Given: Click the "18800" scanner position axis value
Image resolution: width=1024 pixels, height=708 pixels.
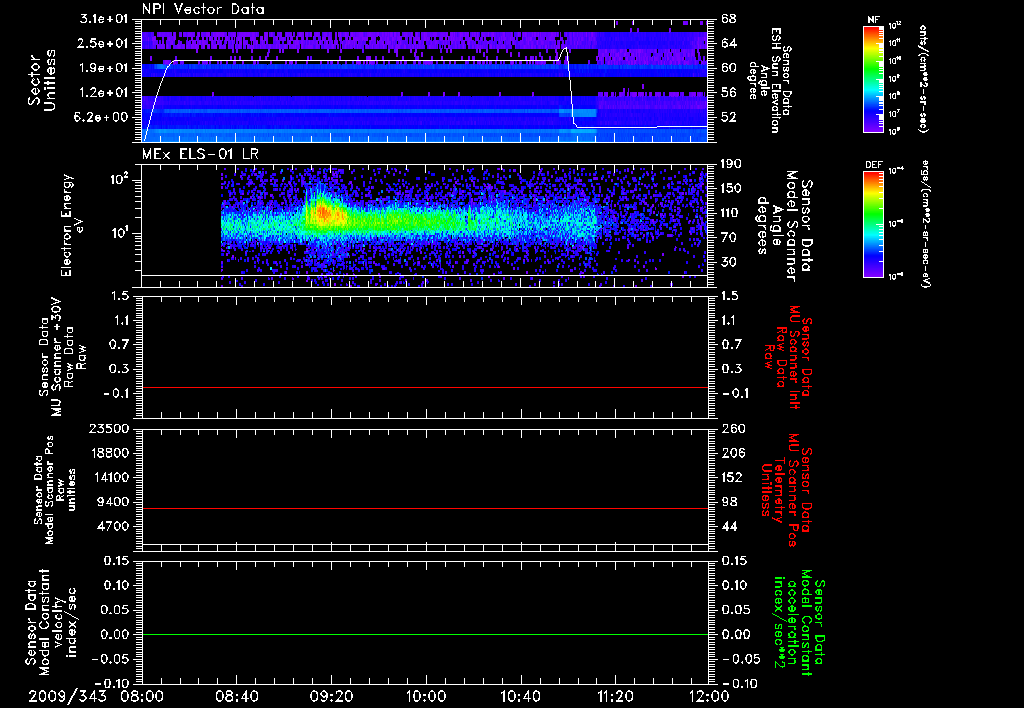Looking at the screenshot, I should point(111,453).
